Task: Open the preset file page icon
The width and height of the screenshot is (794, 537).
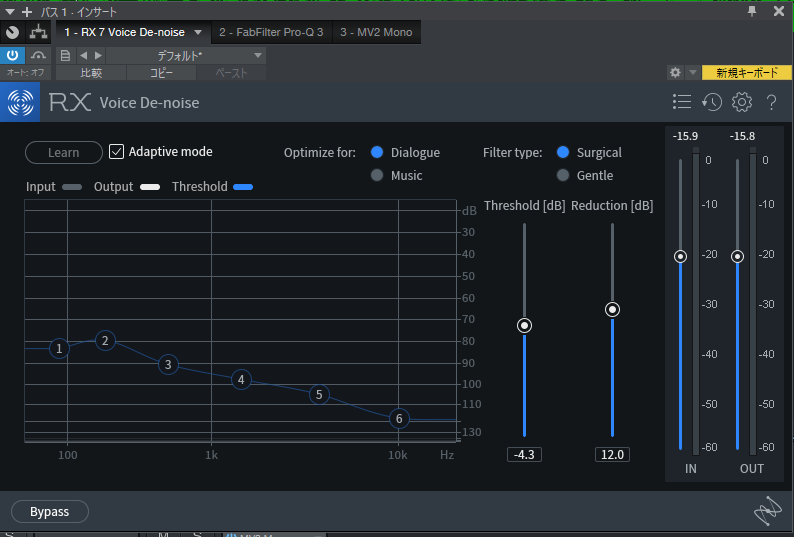Action: [x=65, y=55]
